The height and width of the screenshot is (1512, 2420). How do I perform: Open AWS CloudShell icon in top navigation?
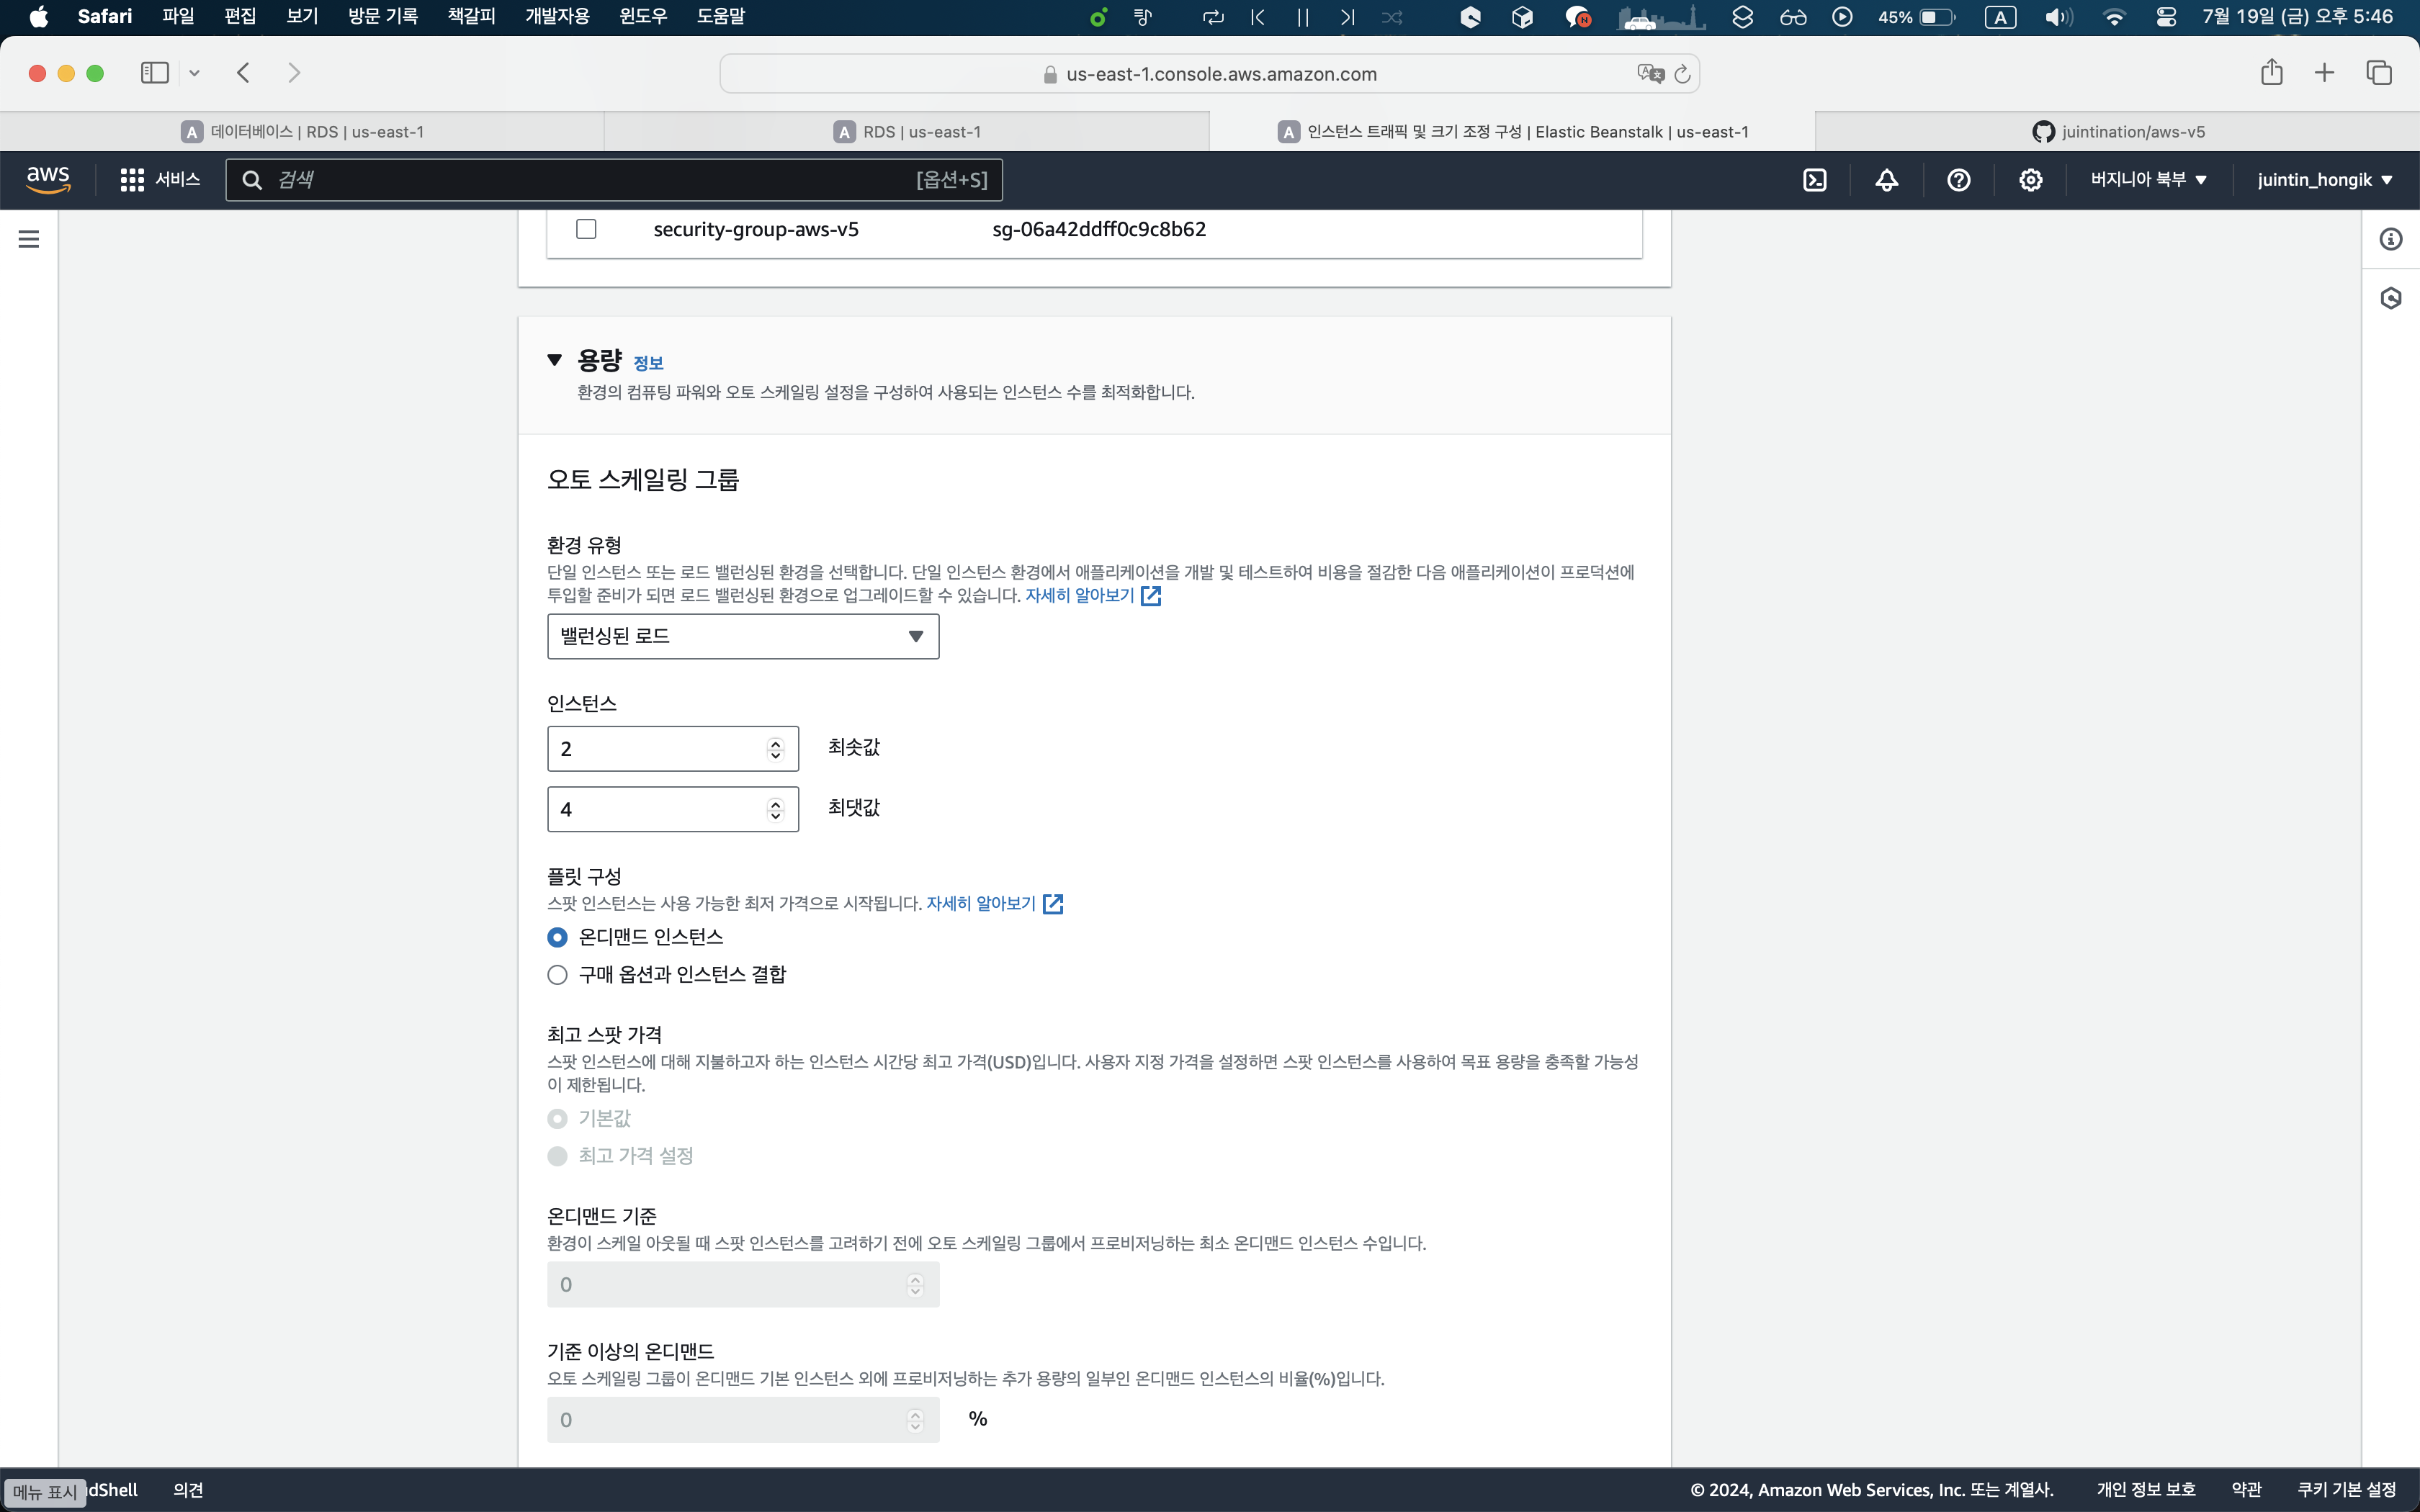pos(1814,180)
